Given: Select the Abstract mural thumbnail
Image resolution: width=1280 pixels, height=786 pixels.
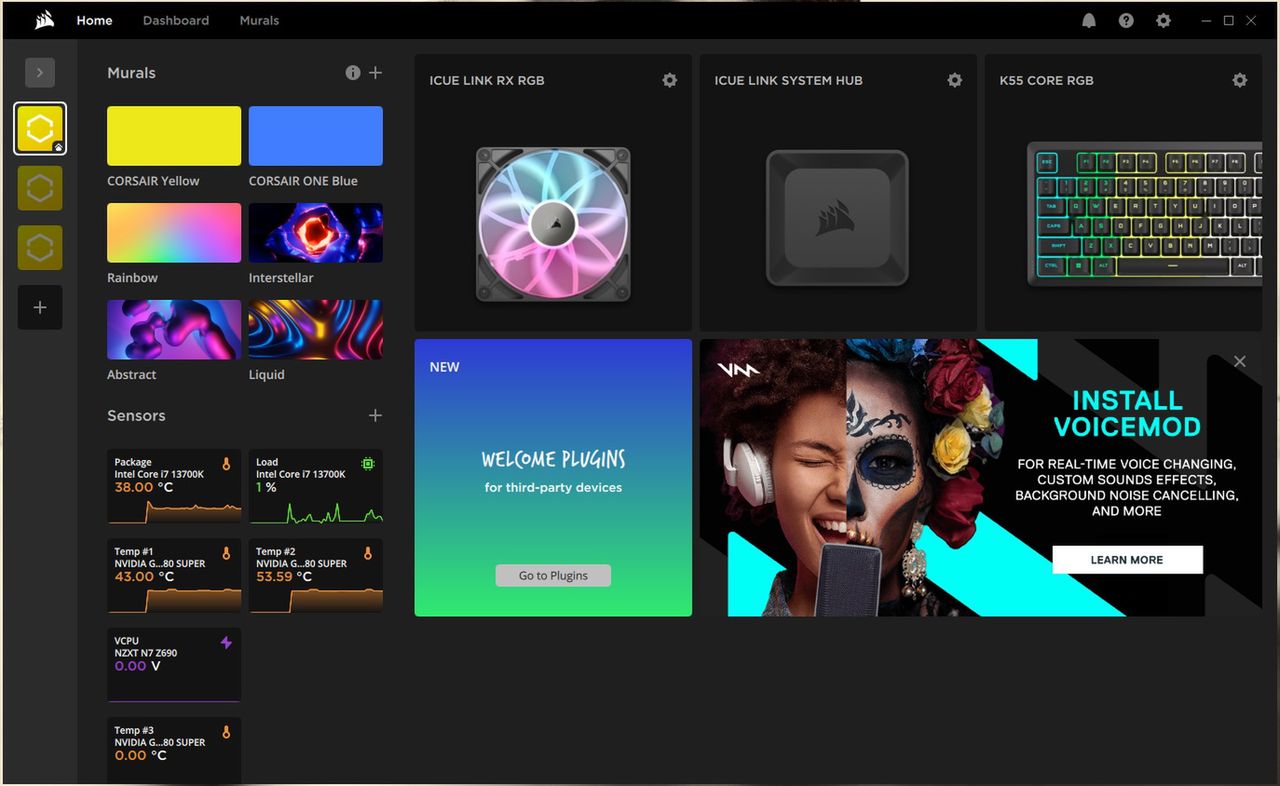Looking at the screenshot, I should point(174,330).
